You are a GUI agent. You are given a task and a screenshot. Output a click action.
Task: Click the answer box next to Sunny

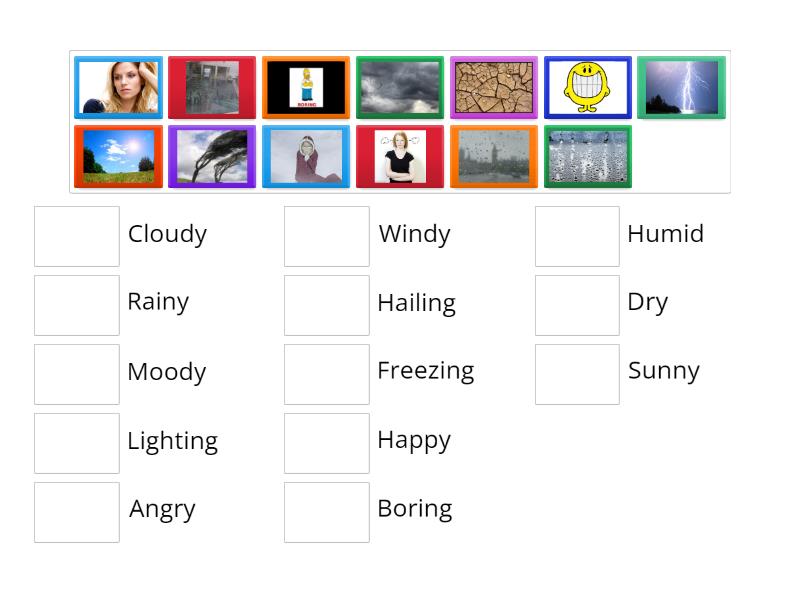click(577, 372)
